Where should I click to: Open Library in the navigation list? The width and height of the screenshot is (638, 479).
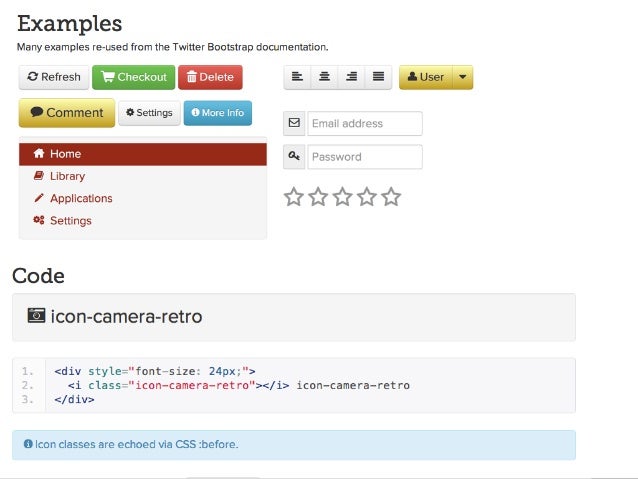(x=143, y=176)
